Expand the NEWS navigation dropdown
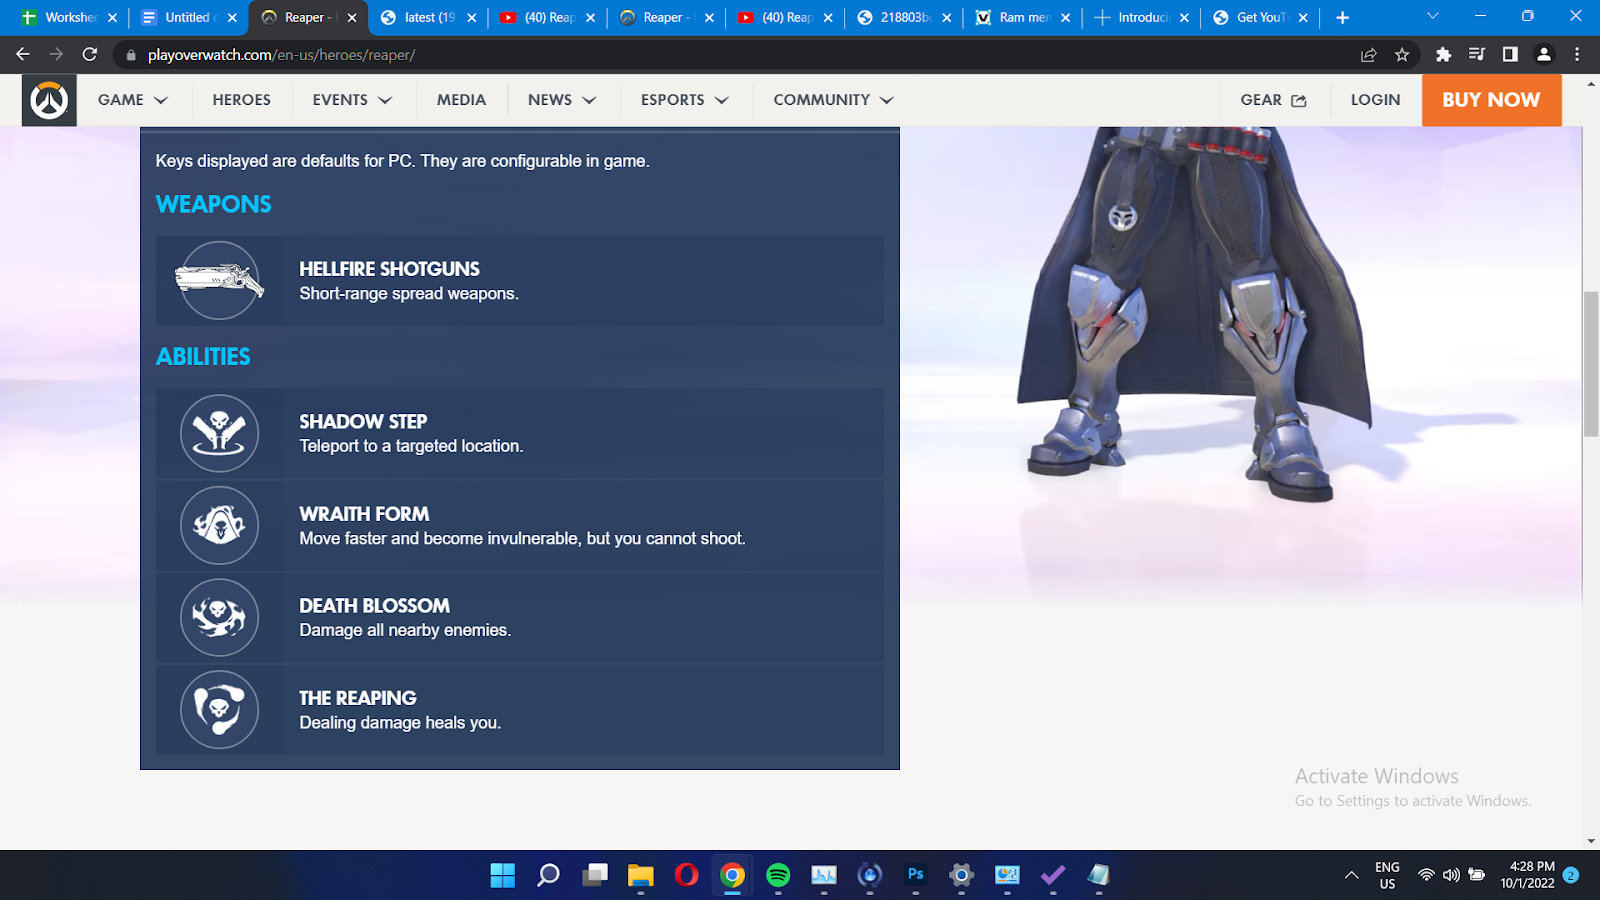The height and width of the screenshot is (900, 1600). tap(562, 100)
